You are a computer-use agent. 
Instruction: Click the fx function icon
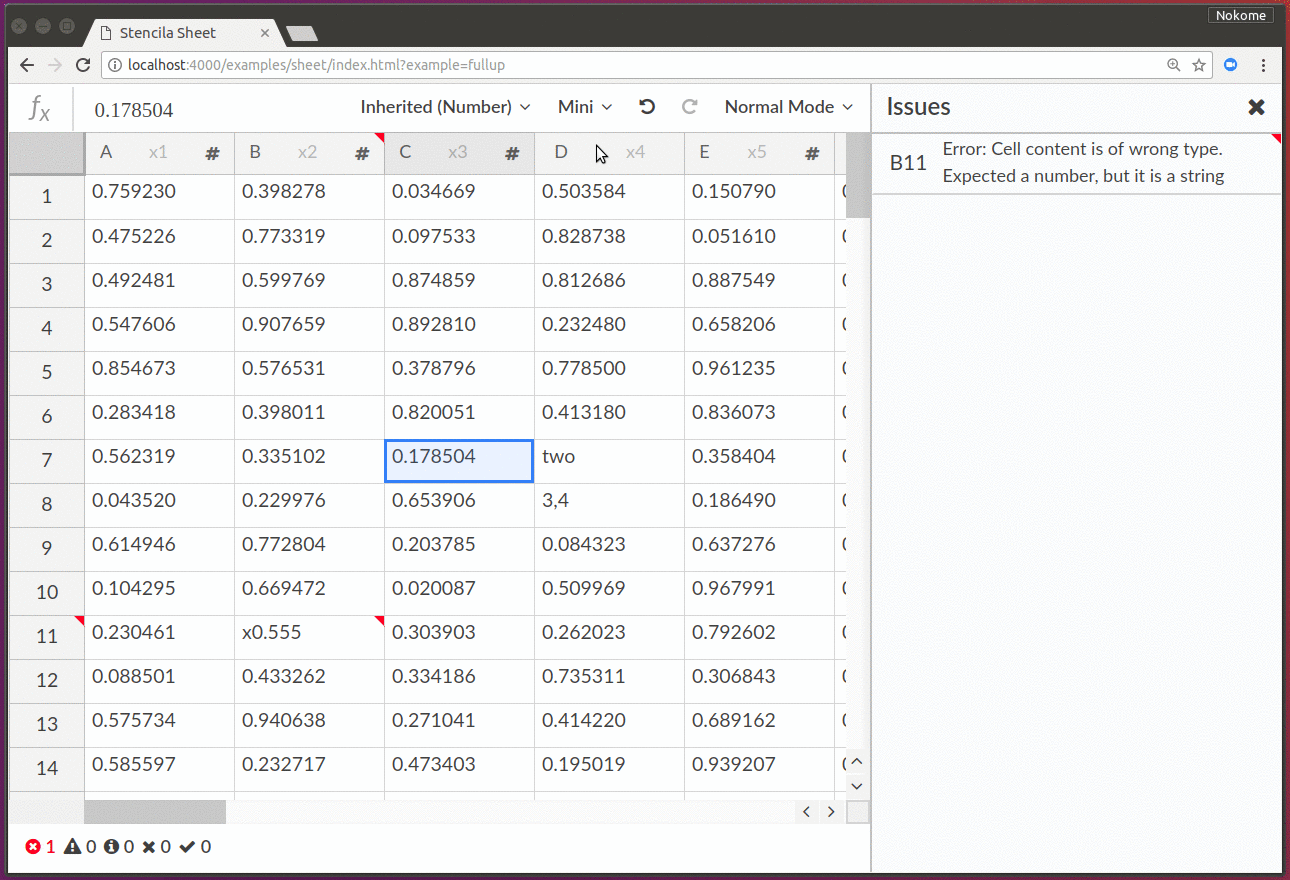coord(40,108)
